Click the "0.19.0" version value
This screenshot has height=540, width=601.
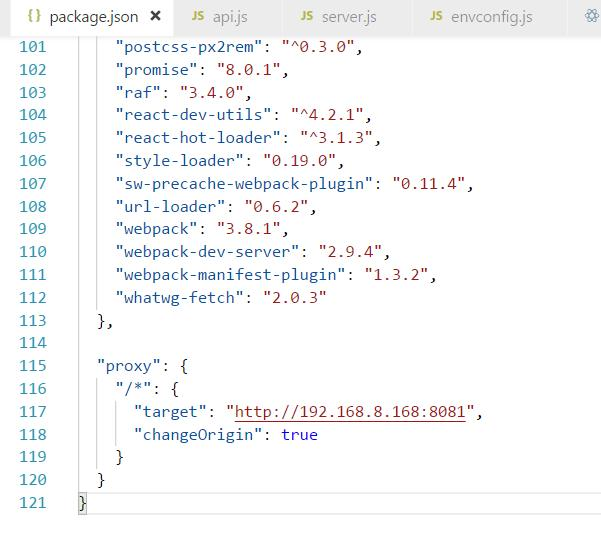[299, 161]
